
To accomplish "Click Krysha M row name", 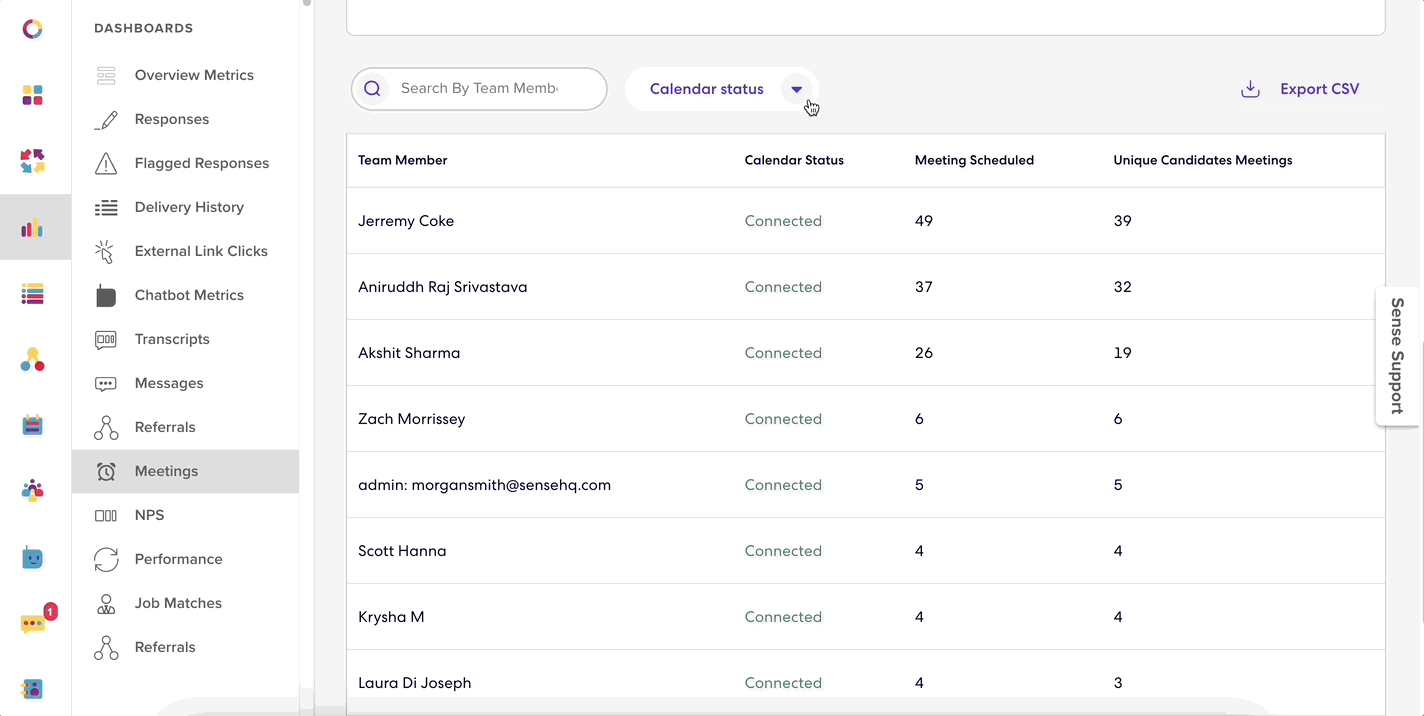I will (391, 617).
